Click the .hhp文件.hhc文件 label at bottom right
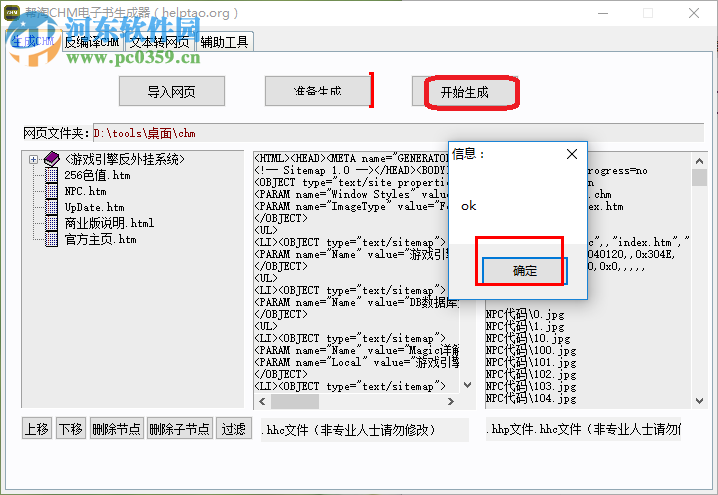Screen dimensions: 718x495 583,430
